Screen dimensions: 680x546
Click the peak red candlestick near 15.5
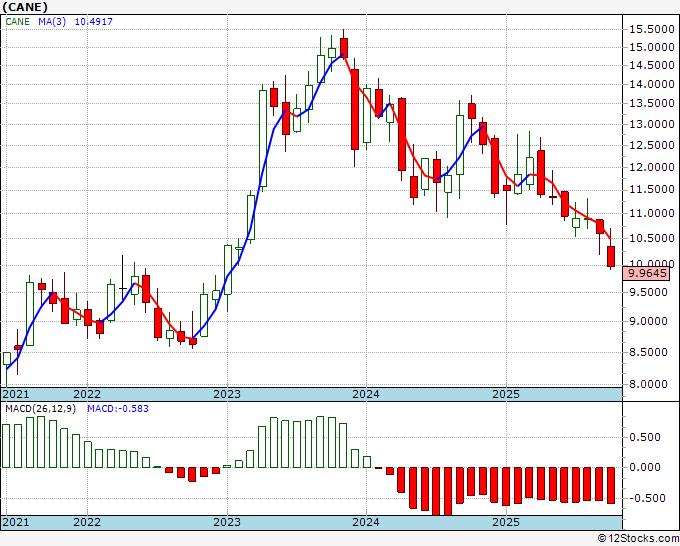click(344, 48)
